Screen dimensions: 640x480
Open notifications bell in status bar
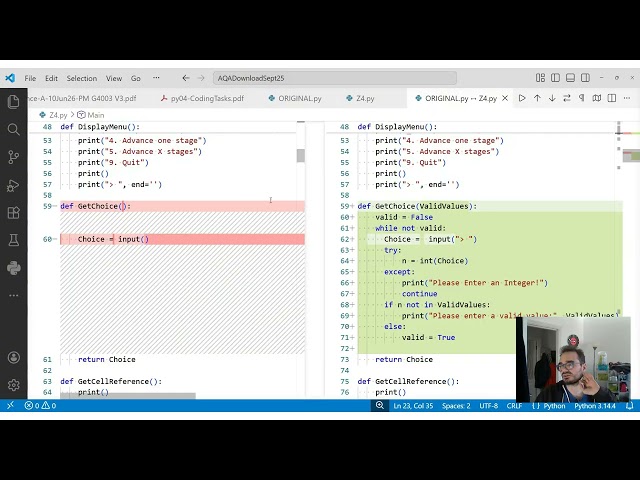pos(629,405)
